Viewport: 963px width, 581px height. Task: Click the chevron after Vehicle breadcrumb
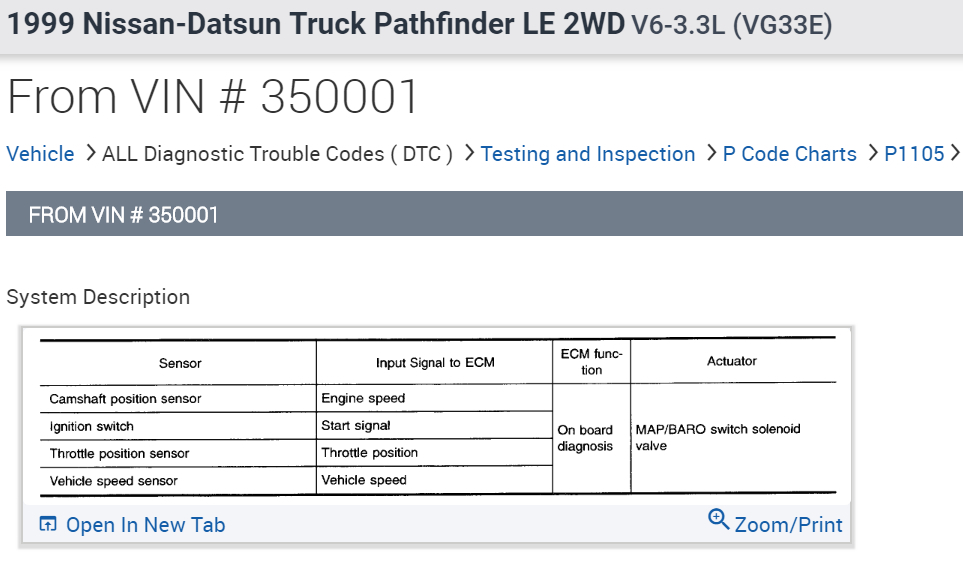click(88, 153)
